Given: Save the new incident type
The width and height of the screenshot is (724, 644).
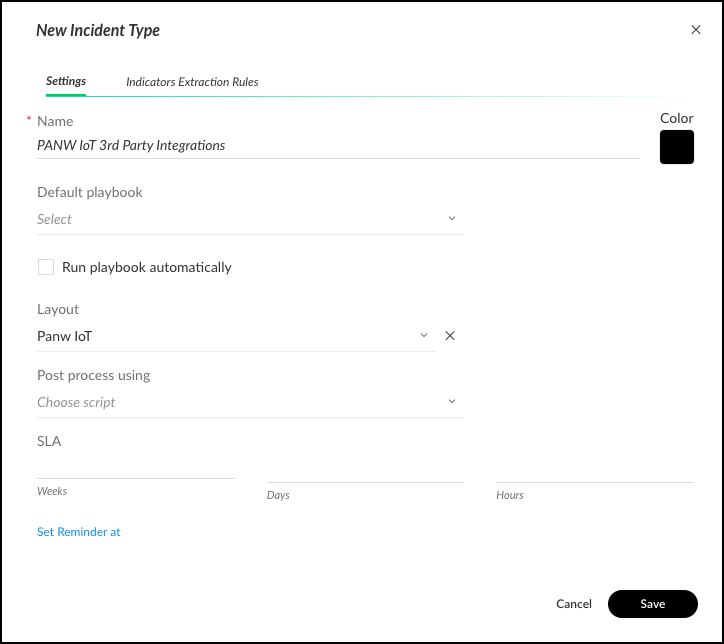Looking at the screenshot, I should coord(652,604).
